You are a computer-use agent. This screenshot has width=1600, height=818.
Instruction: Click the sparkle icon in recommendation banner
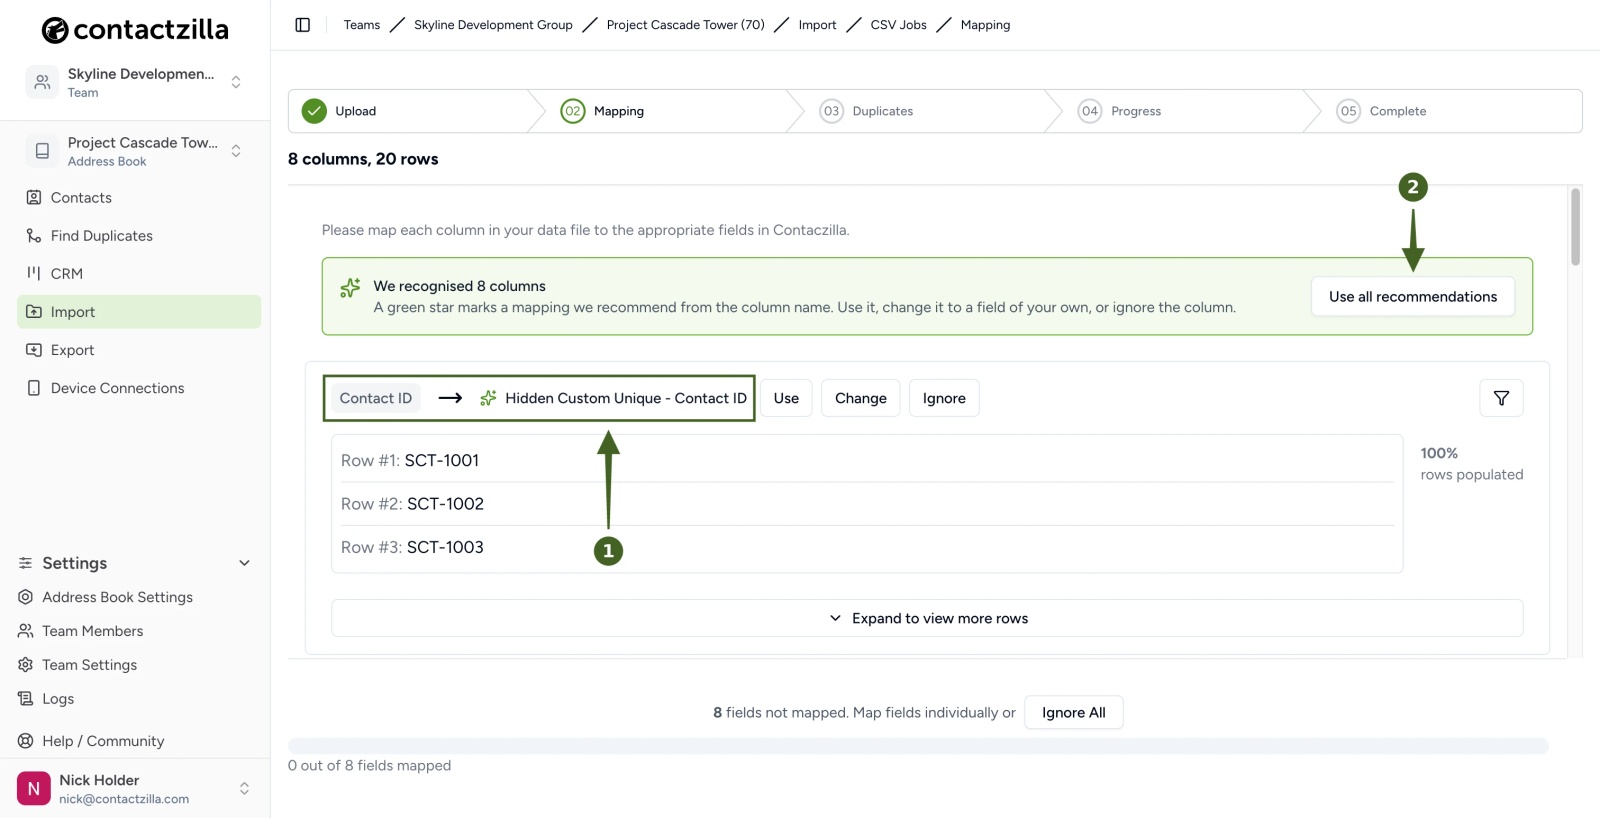[x=350, y=288]
